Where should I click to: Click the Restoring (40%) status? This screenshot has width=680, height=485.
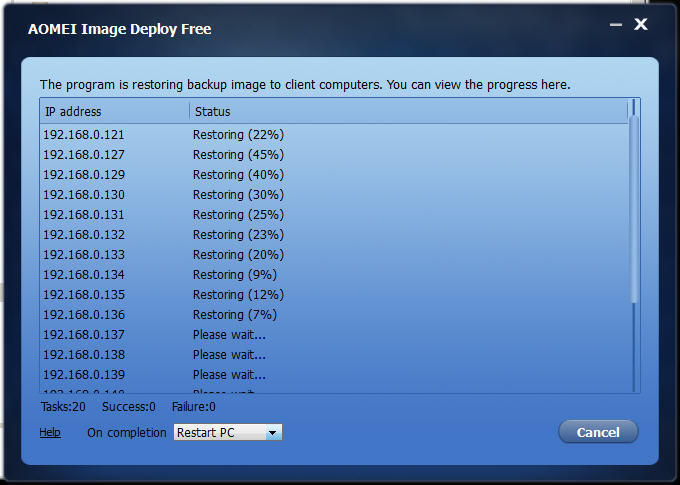point(238,175)
